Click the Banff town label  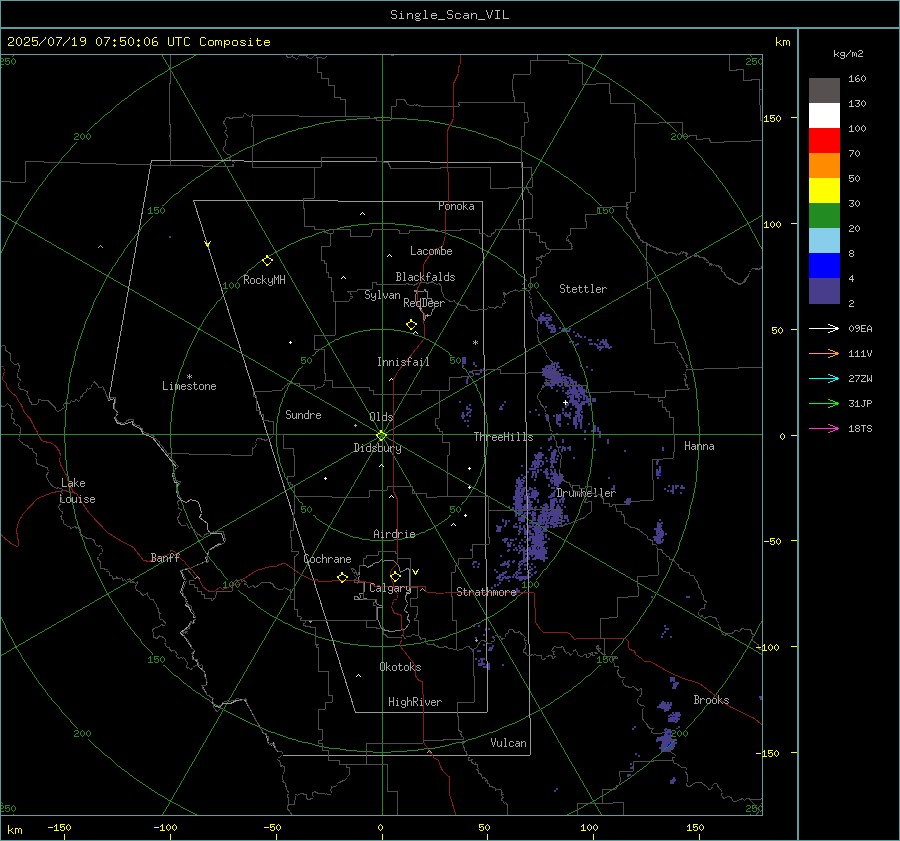click(165, 558)
